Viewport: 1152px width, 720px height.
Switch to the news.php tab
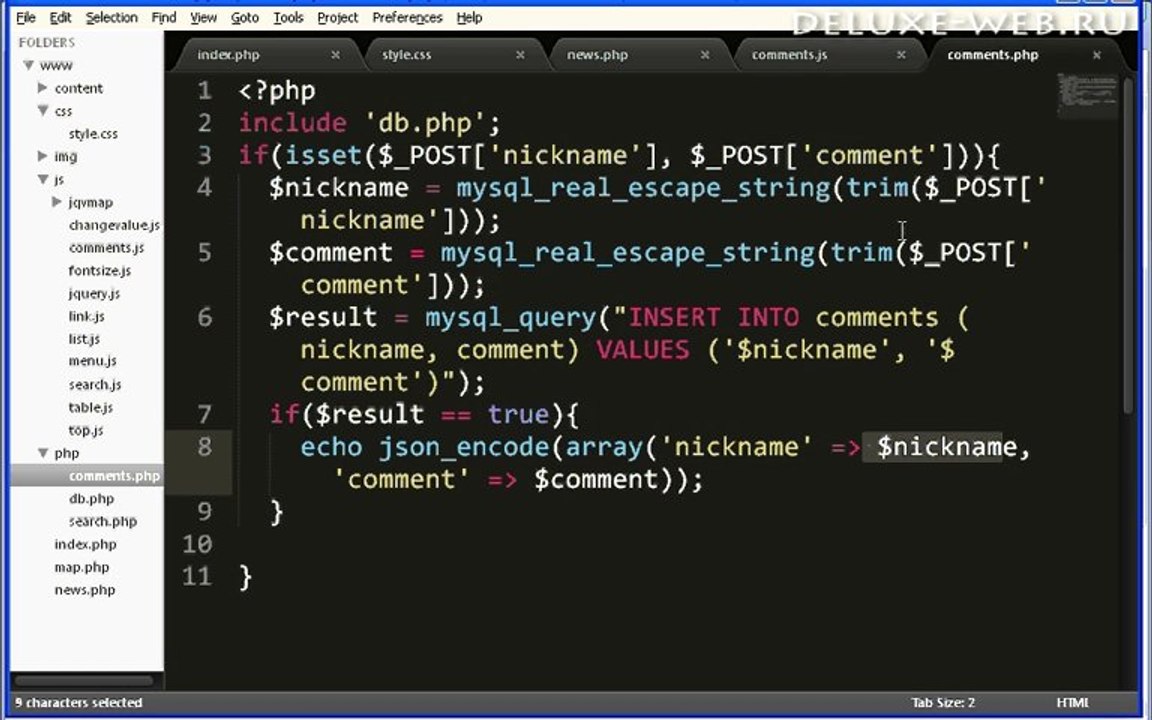[x=597, y=55]
